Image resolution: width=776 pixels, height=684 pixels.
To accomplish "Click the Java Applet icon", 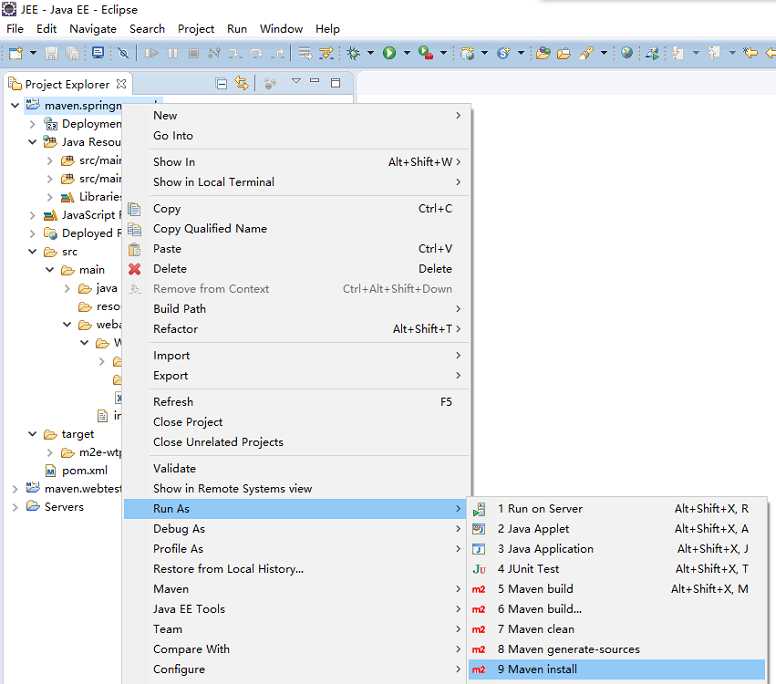I will click(x=479, y=529).
